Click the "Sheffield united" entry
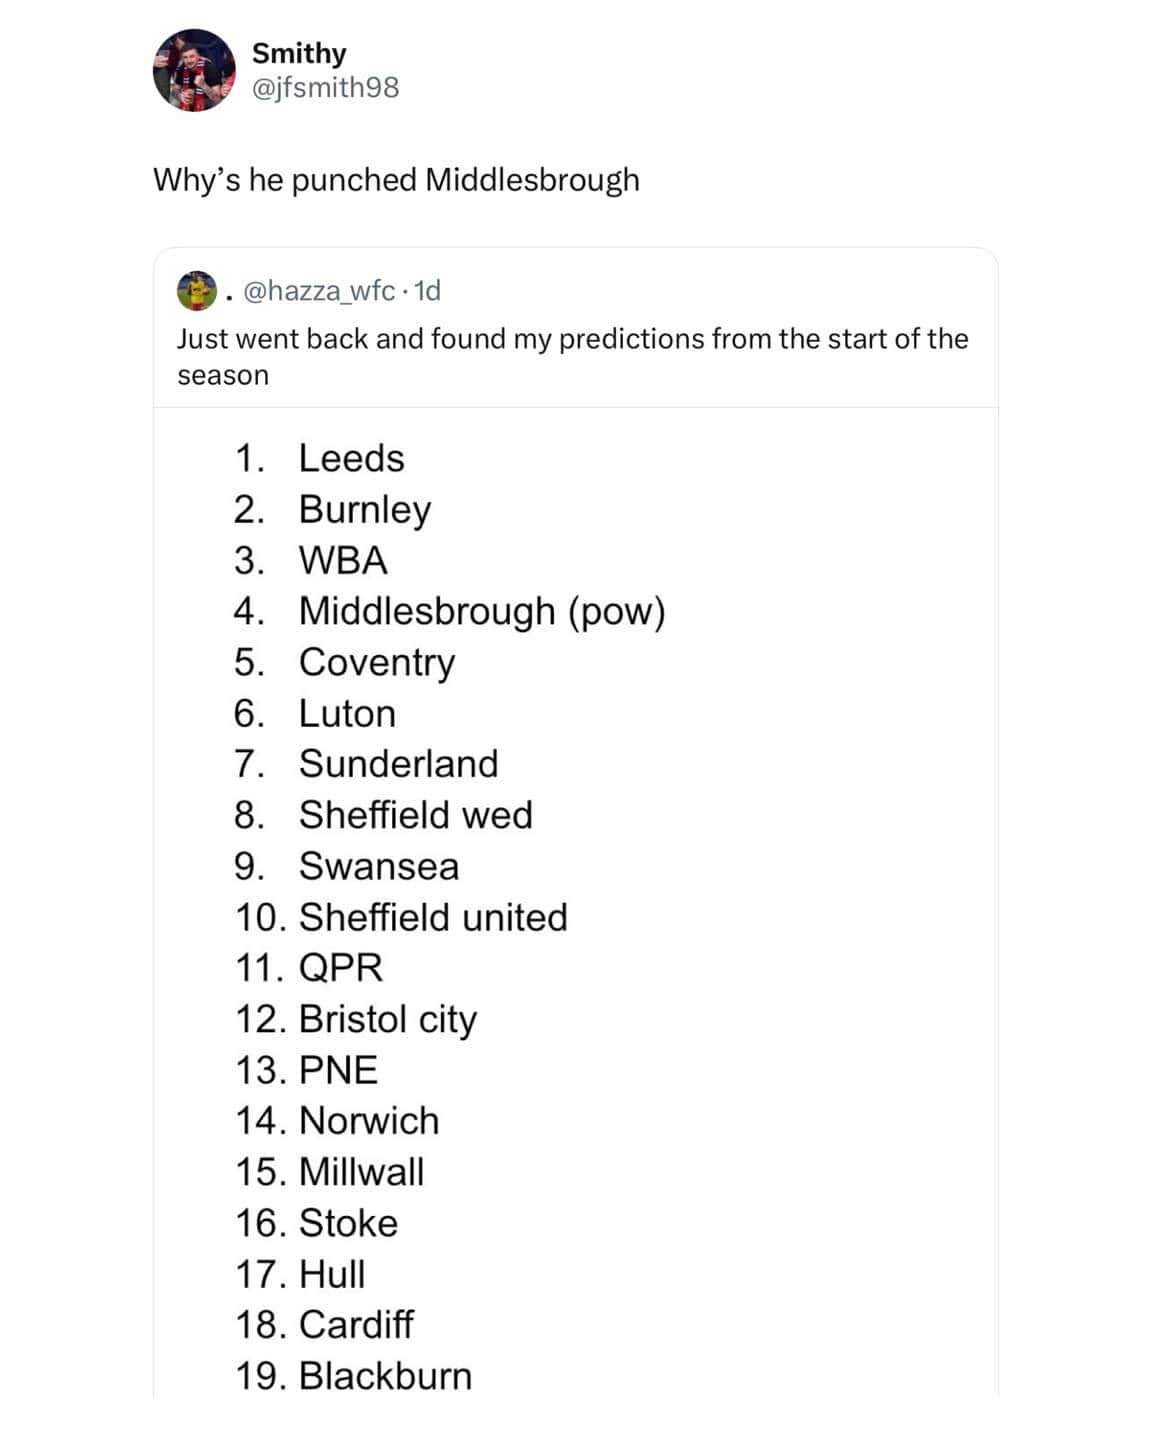 433,917
